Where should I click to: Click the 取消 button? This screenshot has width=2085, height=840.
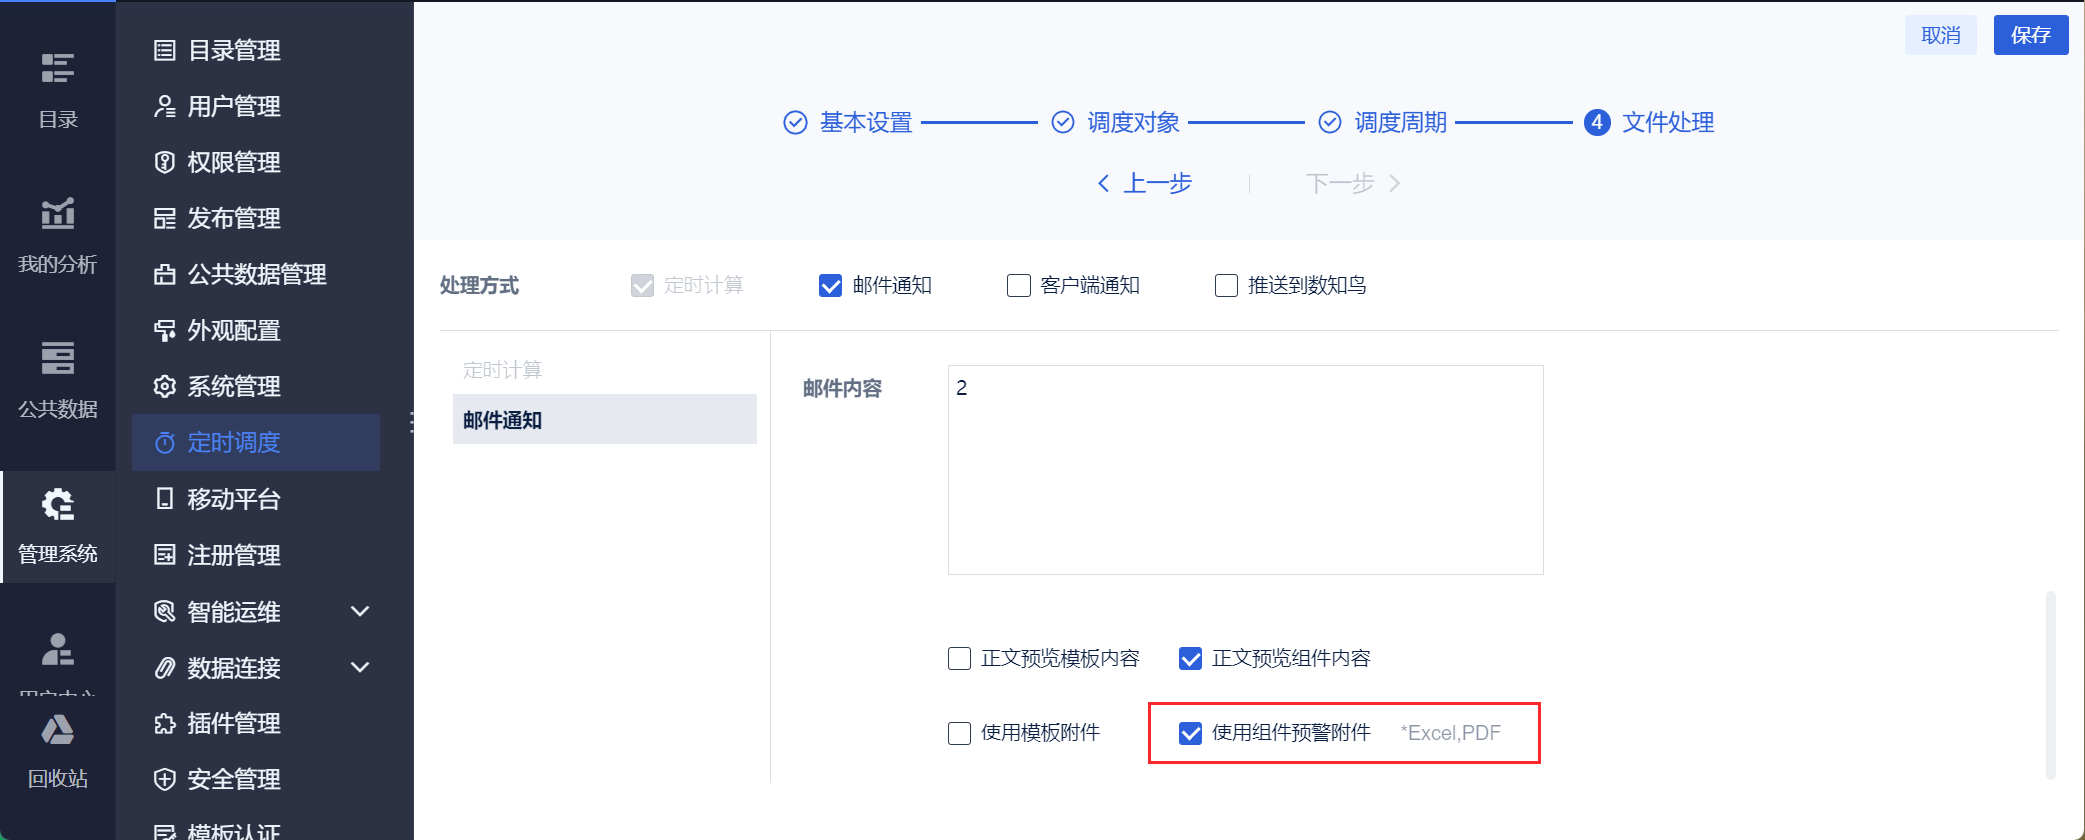(x=1940, y=35)
